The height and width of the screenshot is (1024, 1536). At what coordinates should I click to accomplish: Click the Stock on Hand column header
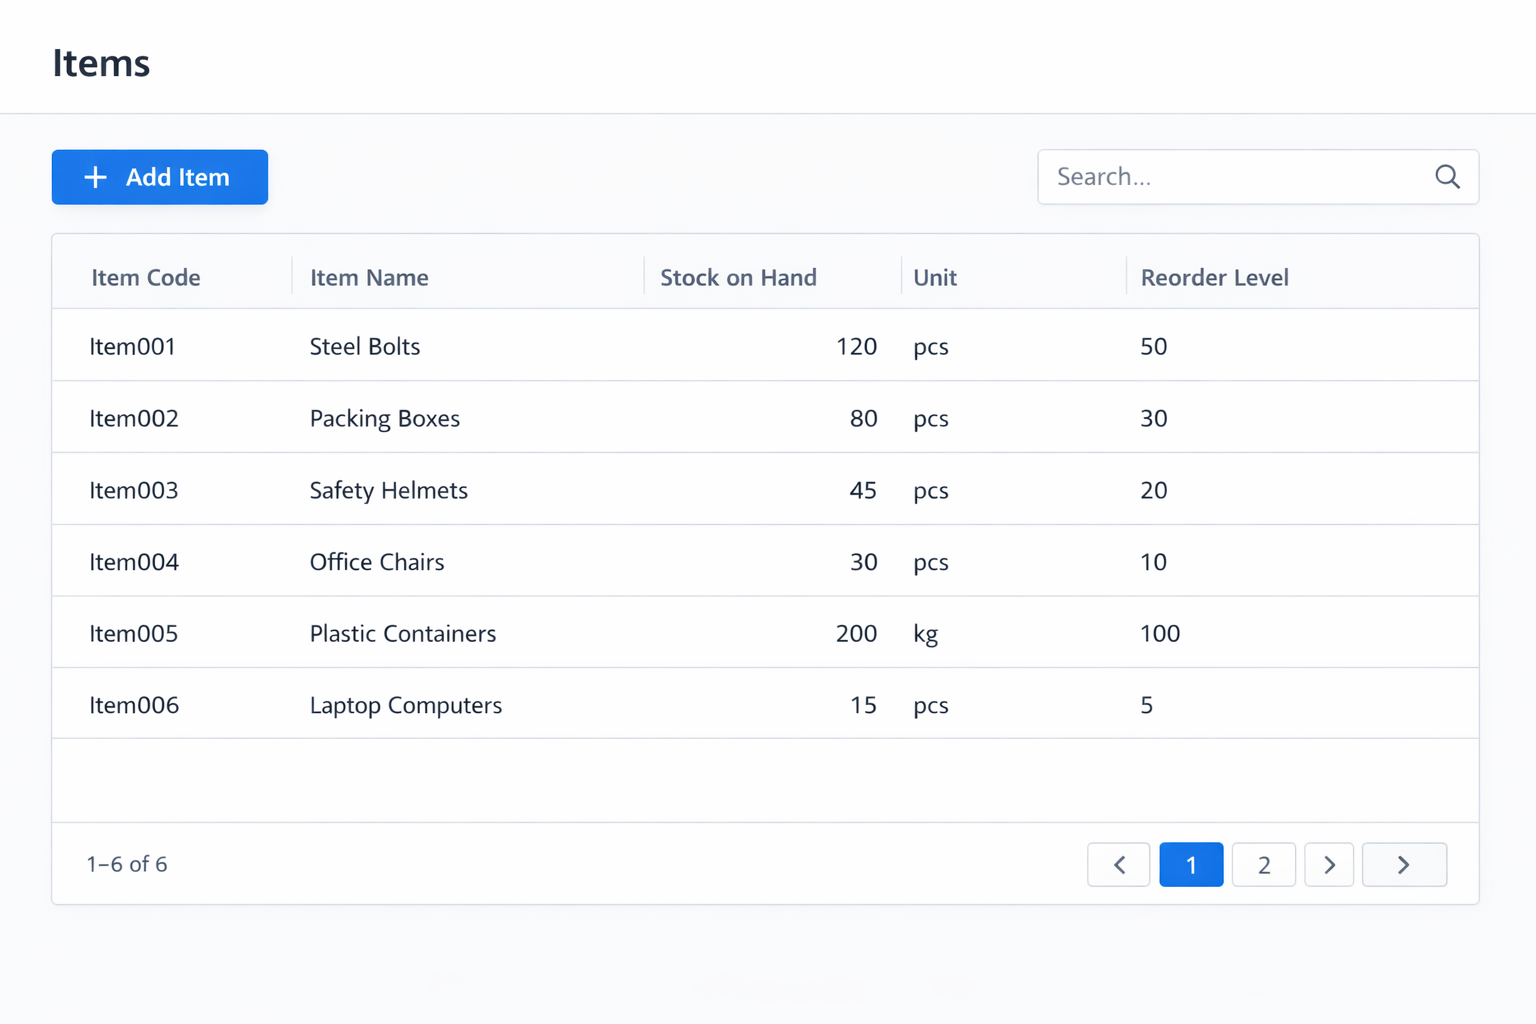[x=738, y=278]
